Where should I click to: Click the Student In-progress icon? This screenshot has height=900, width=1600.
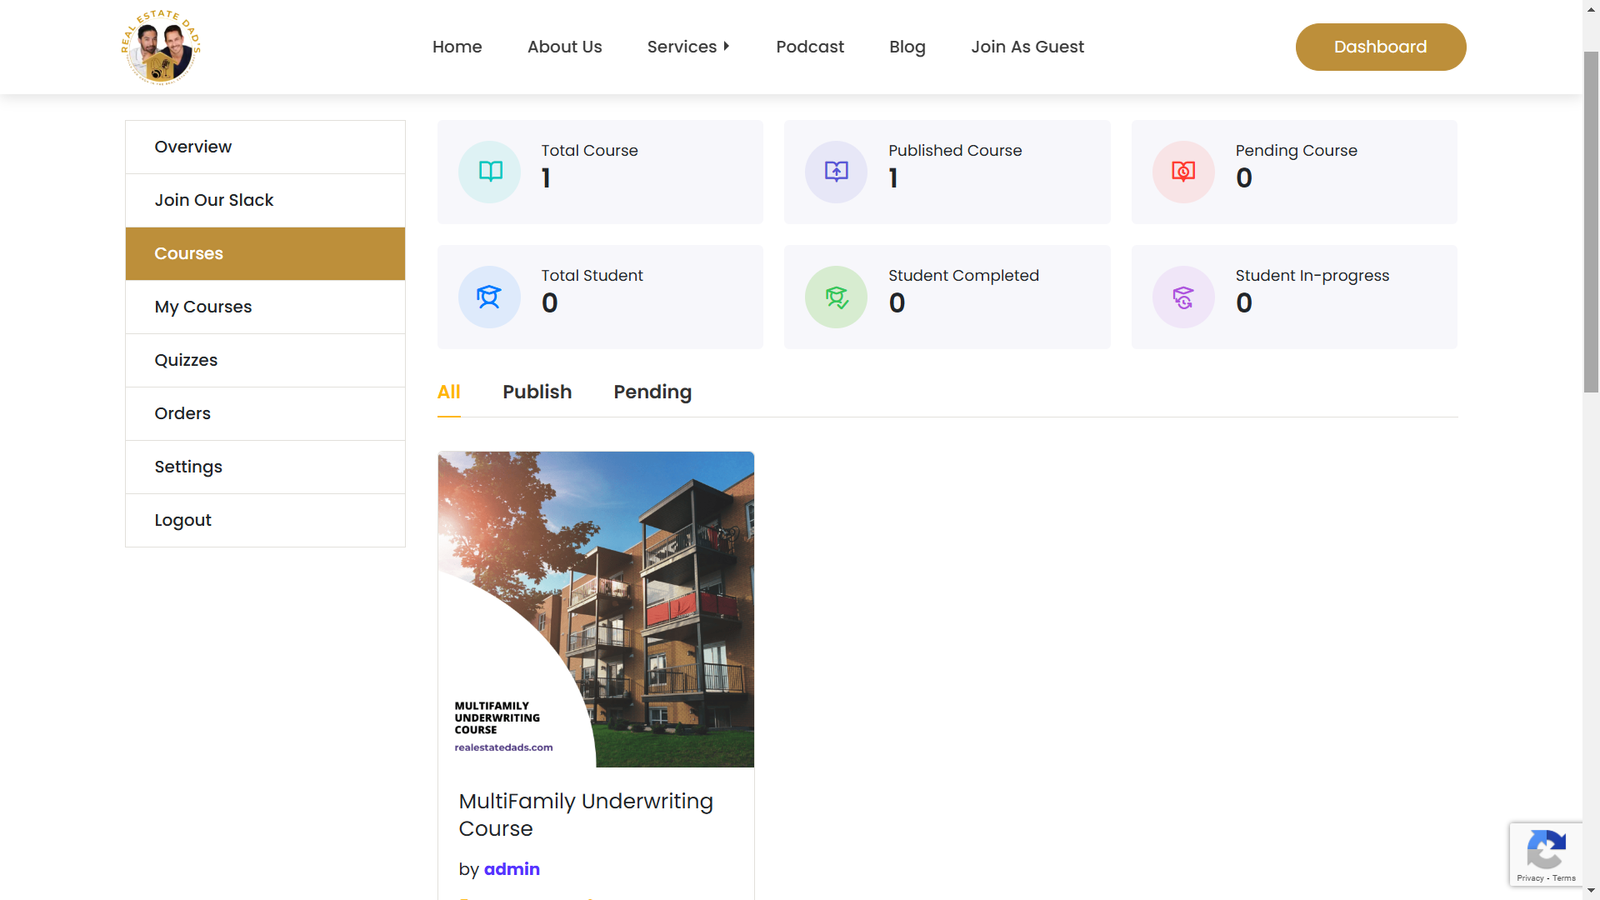tap(1183, 297)
